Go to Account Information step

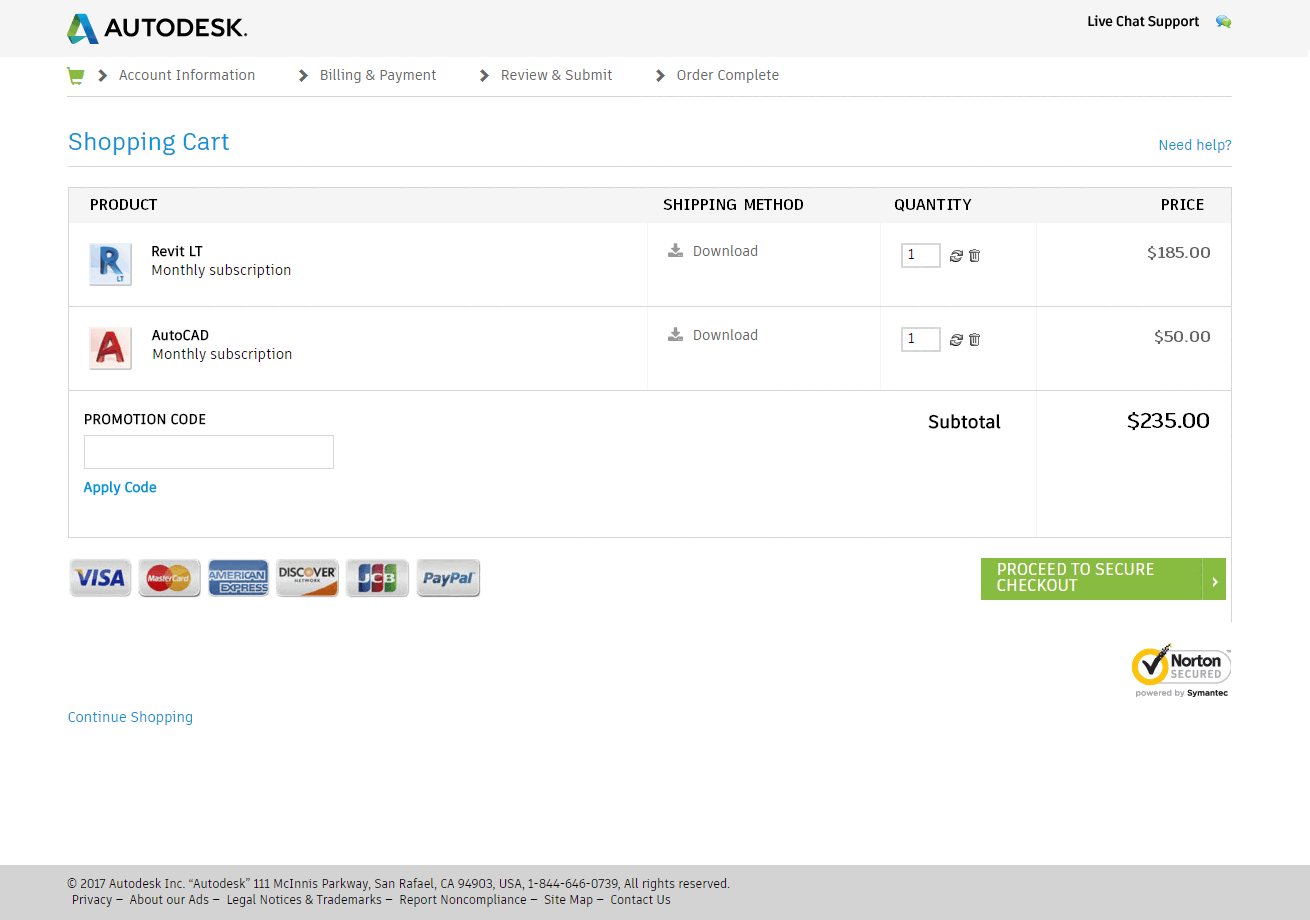coord(187,75)
